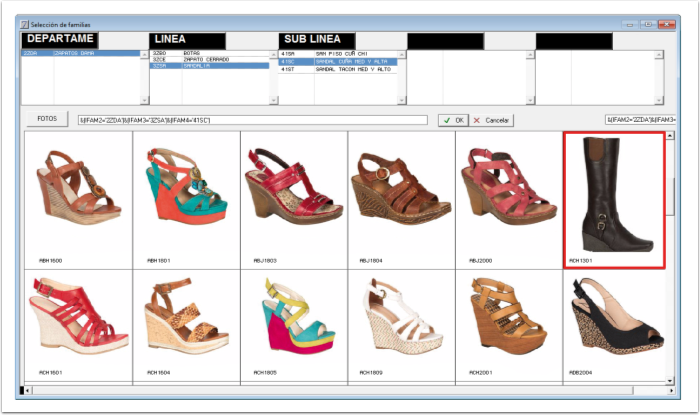
Task: Click the DEPARTAME list scroll-up arrow
Action: click(x=144, y=54)
